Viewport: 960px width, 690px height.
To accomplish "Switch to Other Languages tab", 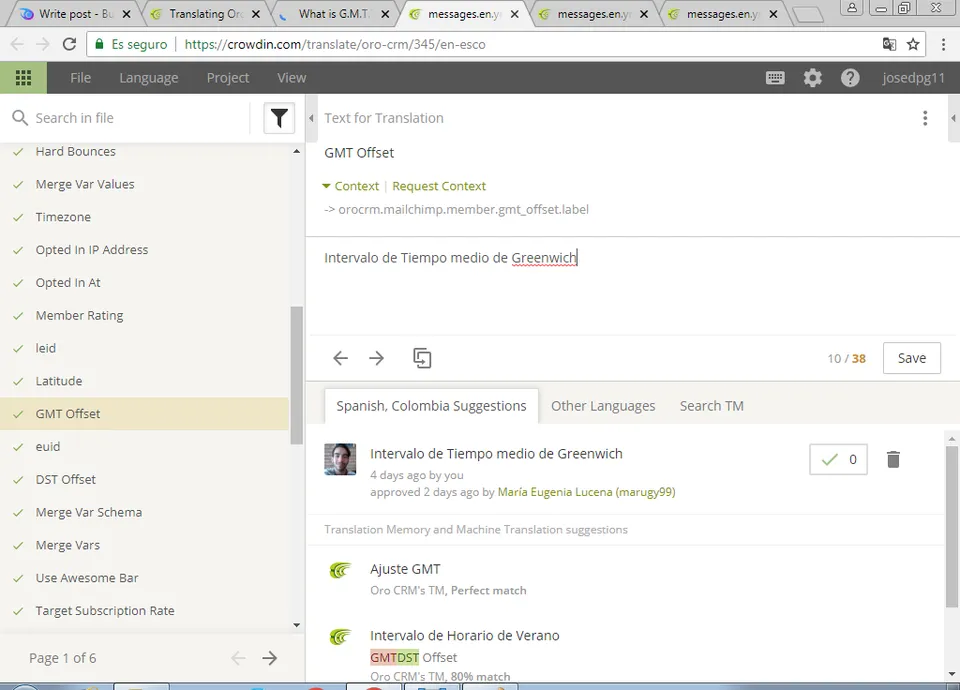I will pyautogui.click(x=603, y=406).
